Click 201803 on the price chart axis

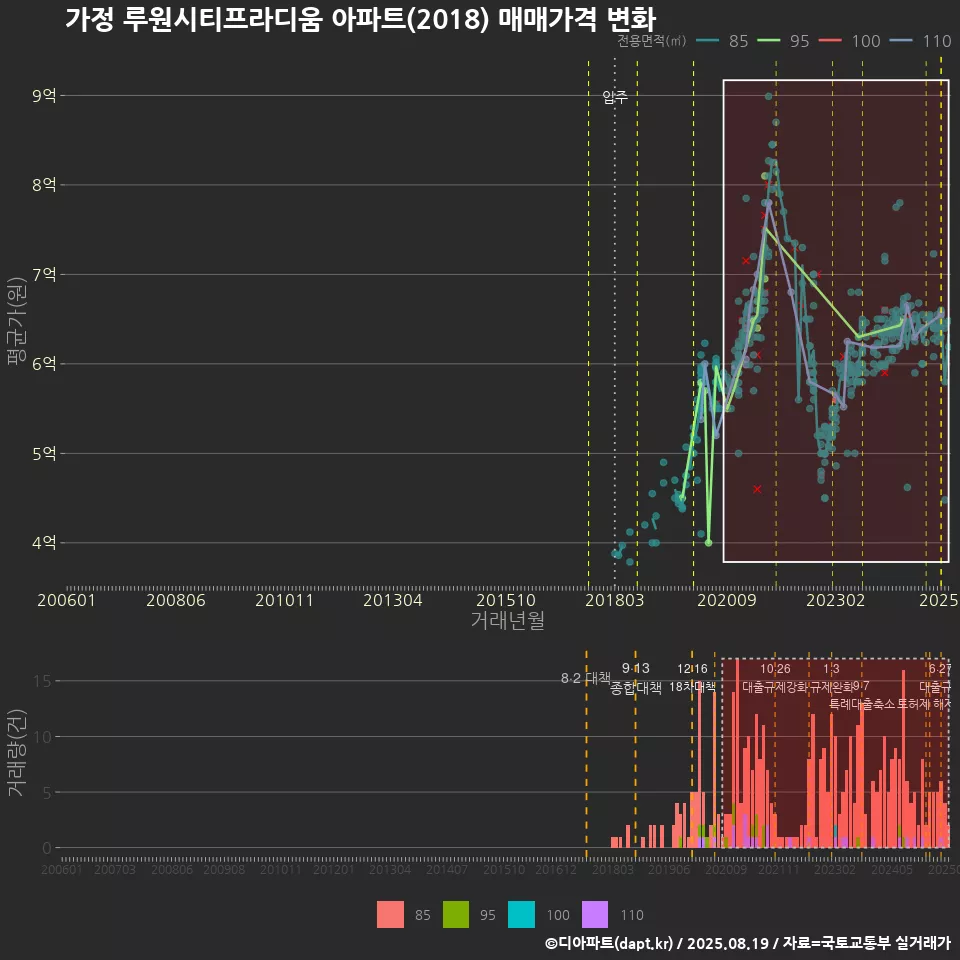615,600
